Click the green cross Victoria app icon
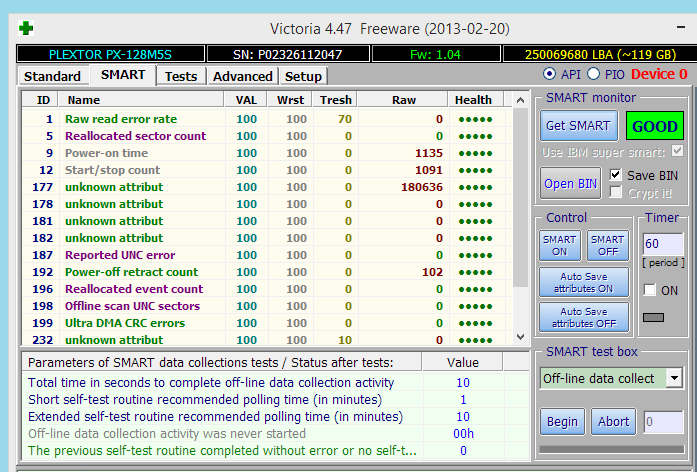This screenshot has height=472, width=697. [x=26, y=28]
